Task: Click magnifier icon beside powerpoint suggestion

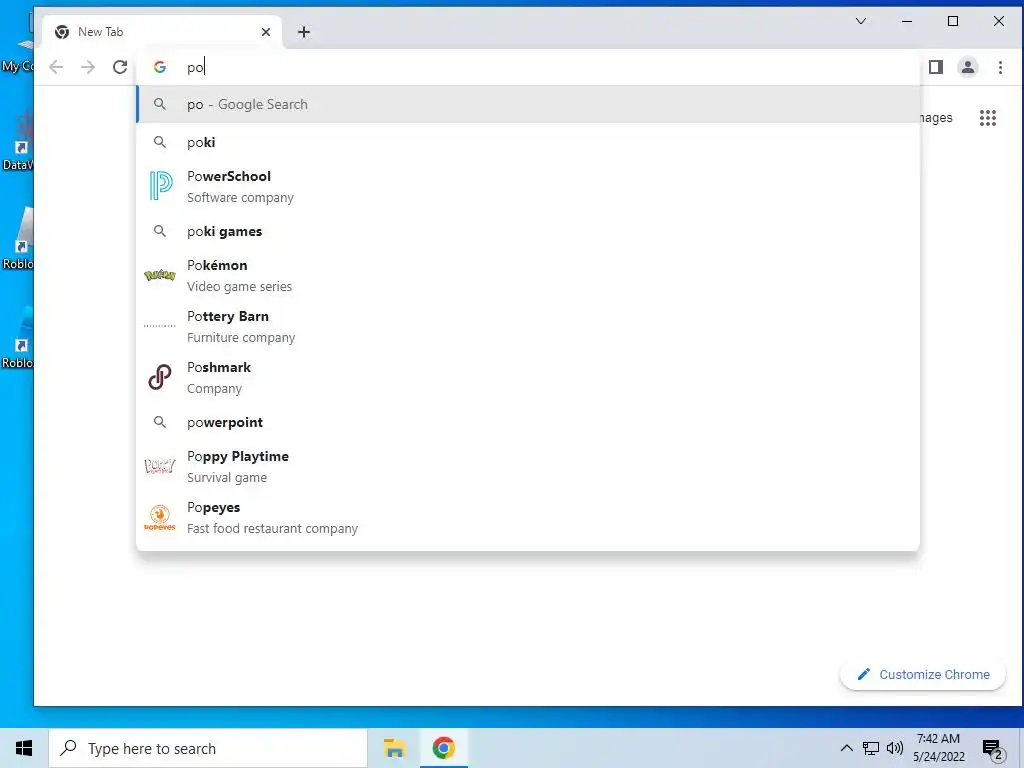Action: coord(159,422)
